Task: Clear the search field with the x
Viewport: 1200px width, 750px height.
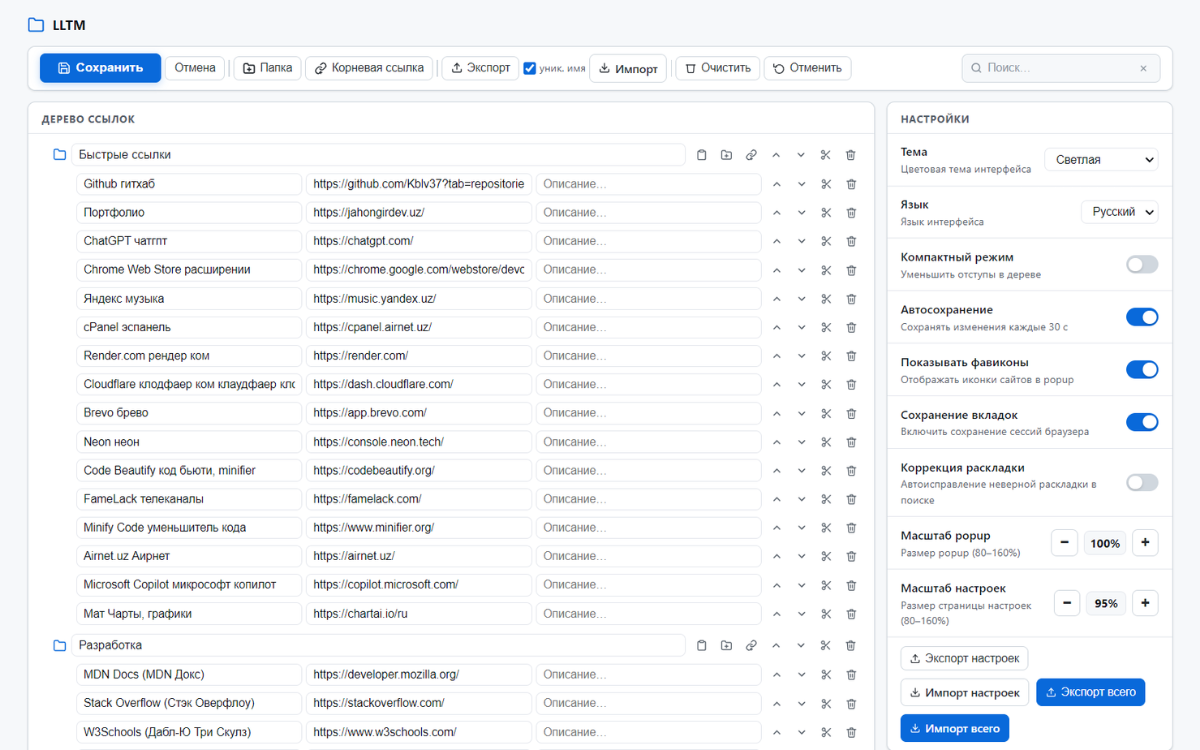Action: coord(1143,68)
